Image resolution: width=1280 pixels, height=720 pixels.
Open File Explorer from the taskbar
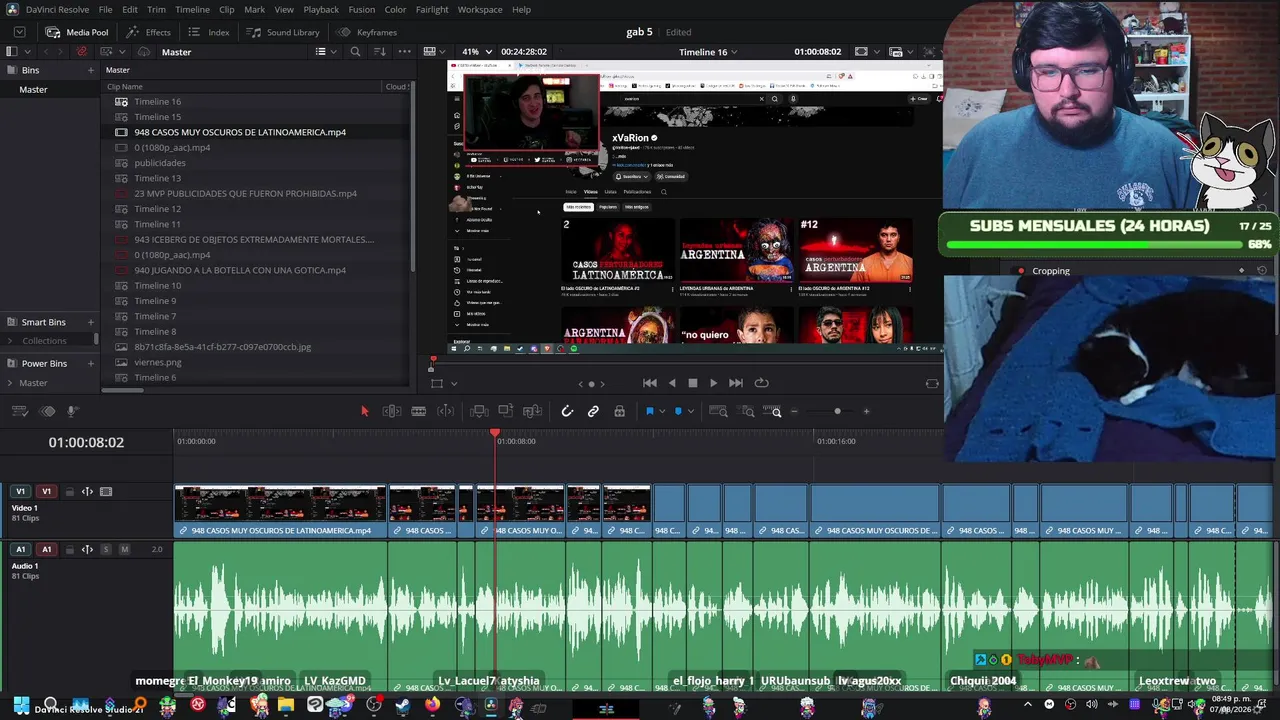point(286,705)
